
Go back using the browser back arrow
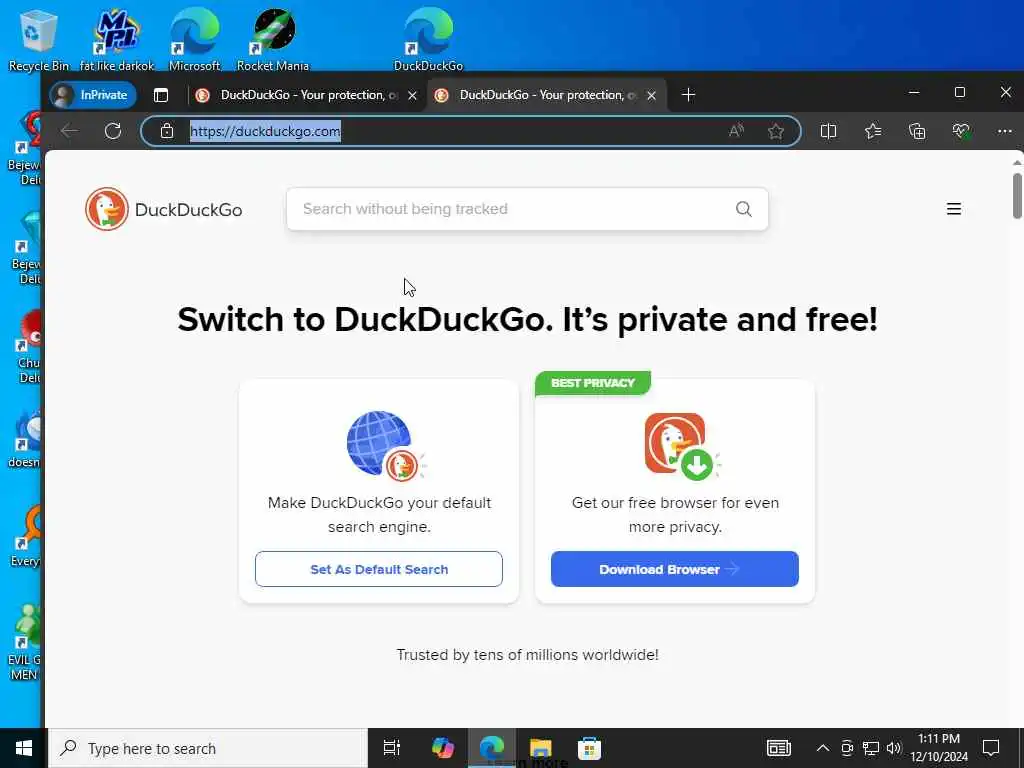pos(69,131)
